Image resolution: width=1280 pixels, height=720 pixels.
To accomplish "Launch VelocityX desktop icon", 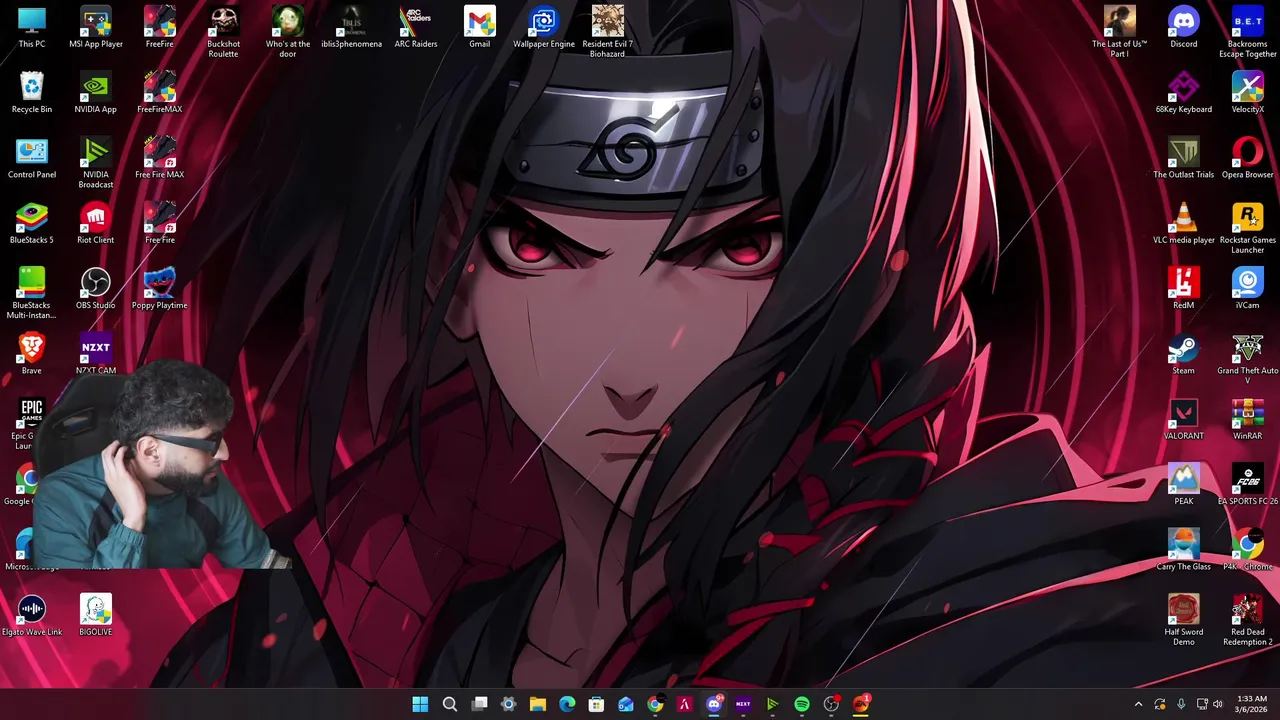I will coord(1248,92).
